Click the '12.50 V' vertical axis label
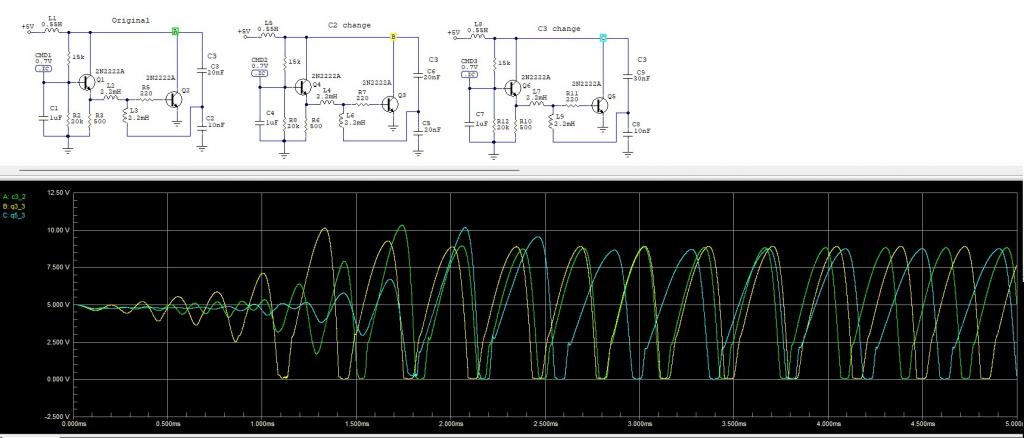The height and width of the screenshot is (438, 1024). [59, 193]
